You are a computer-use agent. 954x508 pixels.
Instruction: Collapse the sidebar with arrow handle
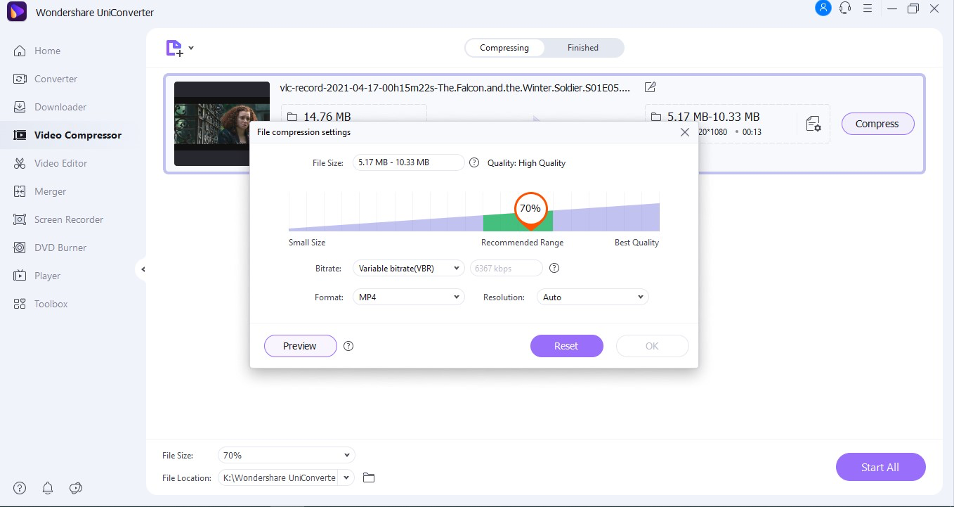pos(142,269)
